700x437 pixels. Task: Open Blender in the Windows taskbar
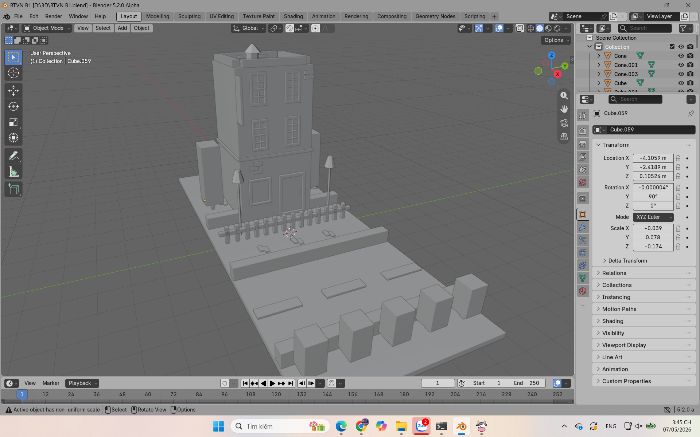tap(462, 426)
